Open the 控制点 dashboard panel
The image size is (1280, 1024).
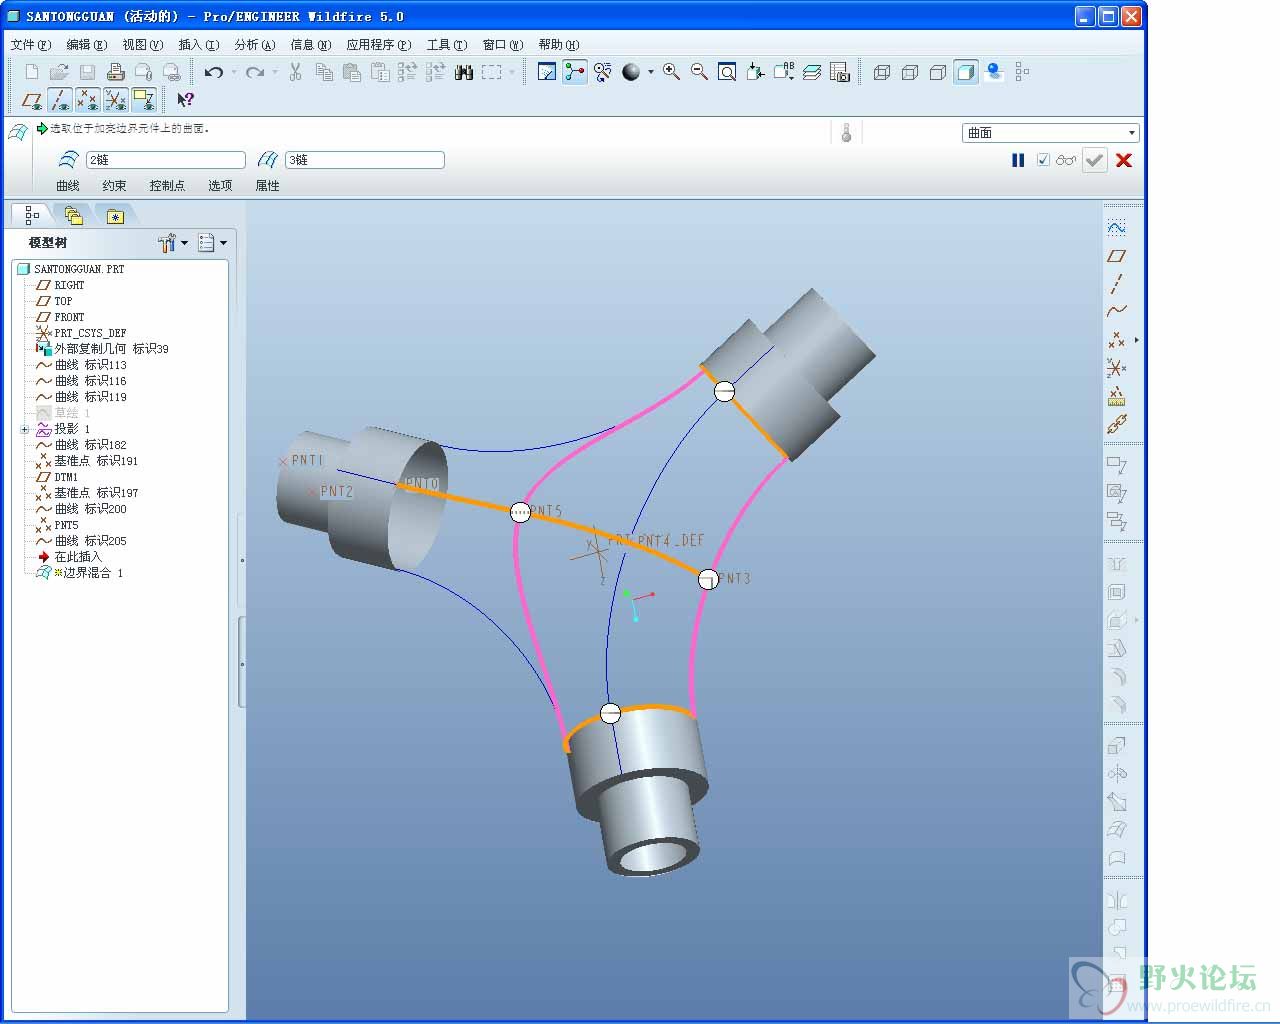pos(167,186)
